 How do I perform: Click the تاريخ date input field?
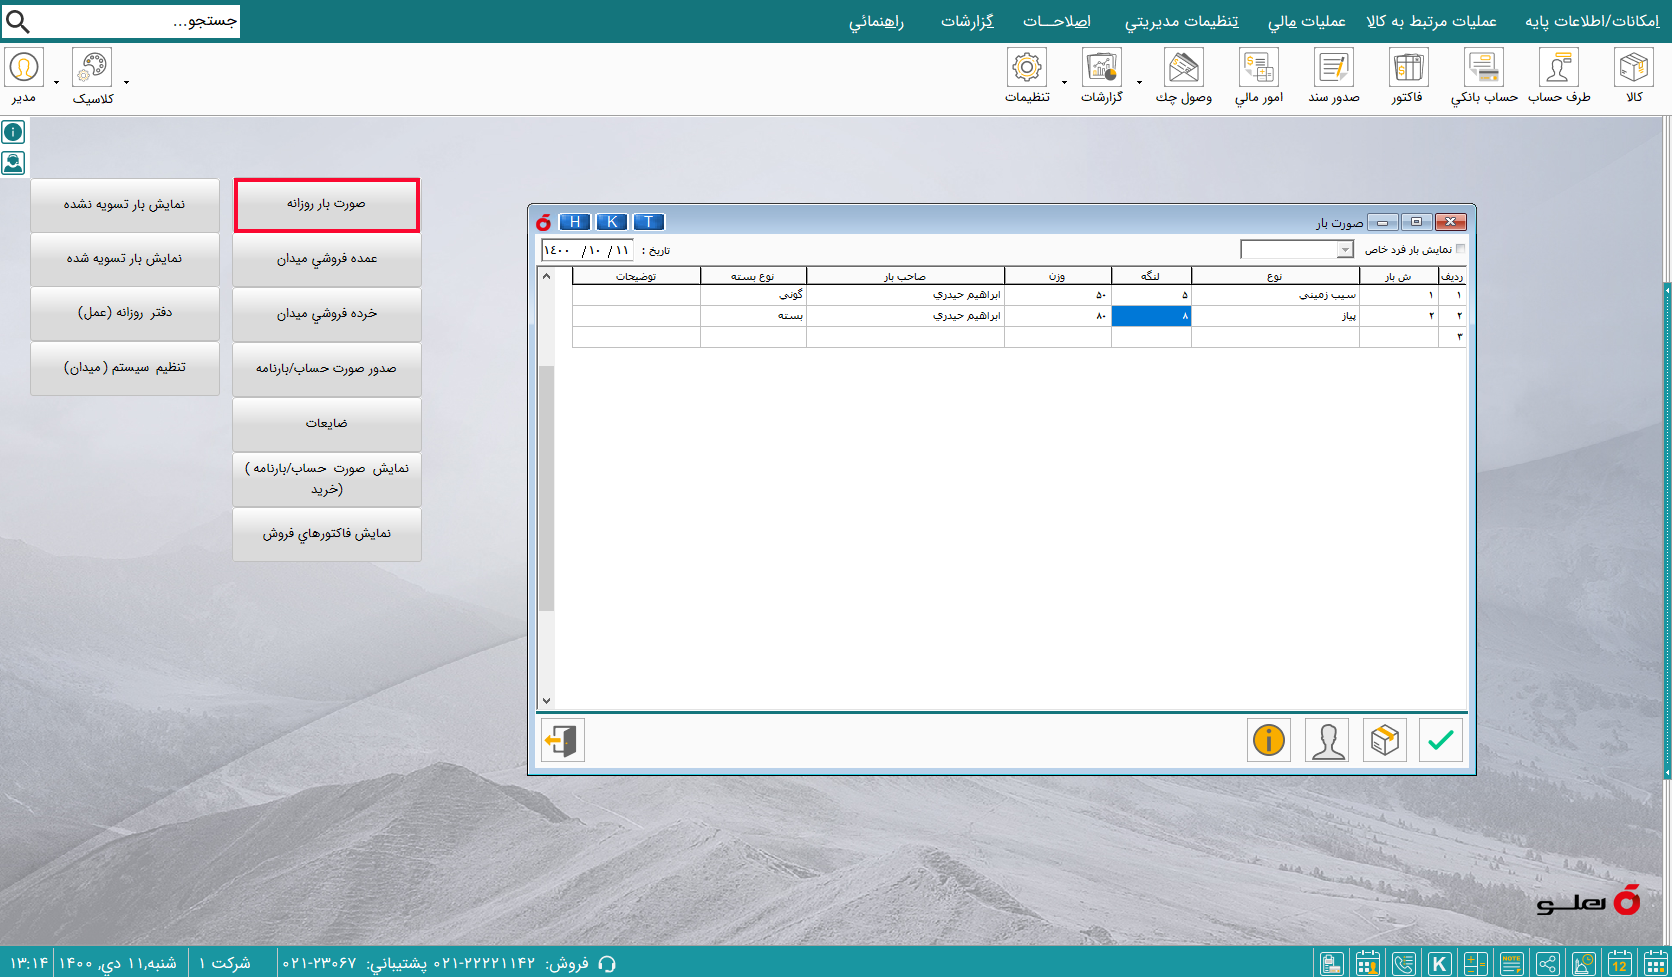(x=587, y=250)
